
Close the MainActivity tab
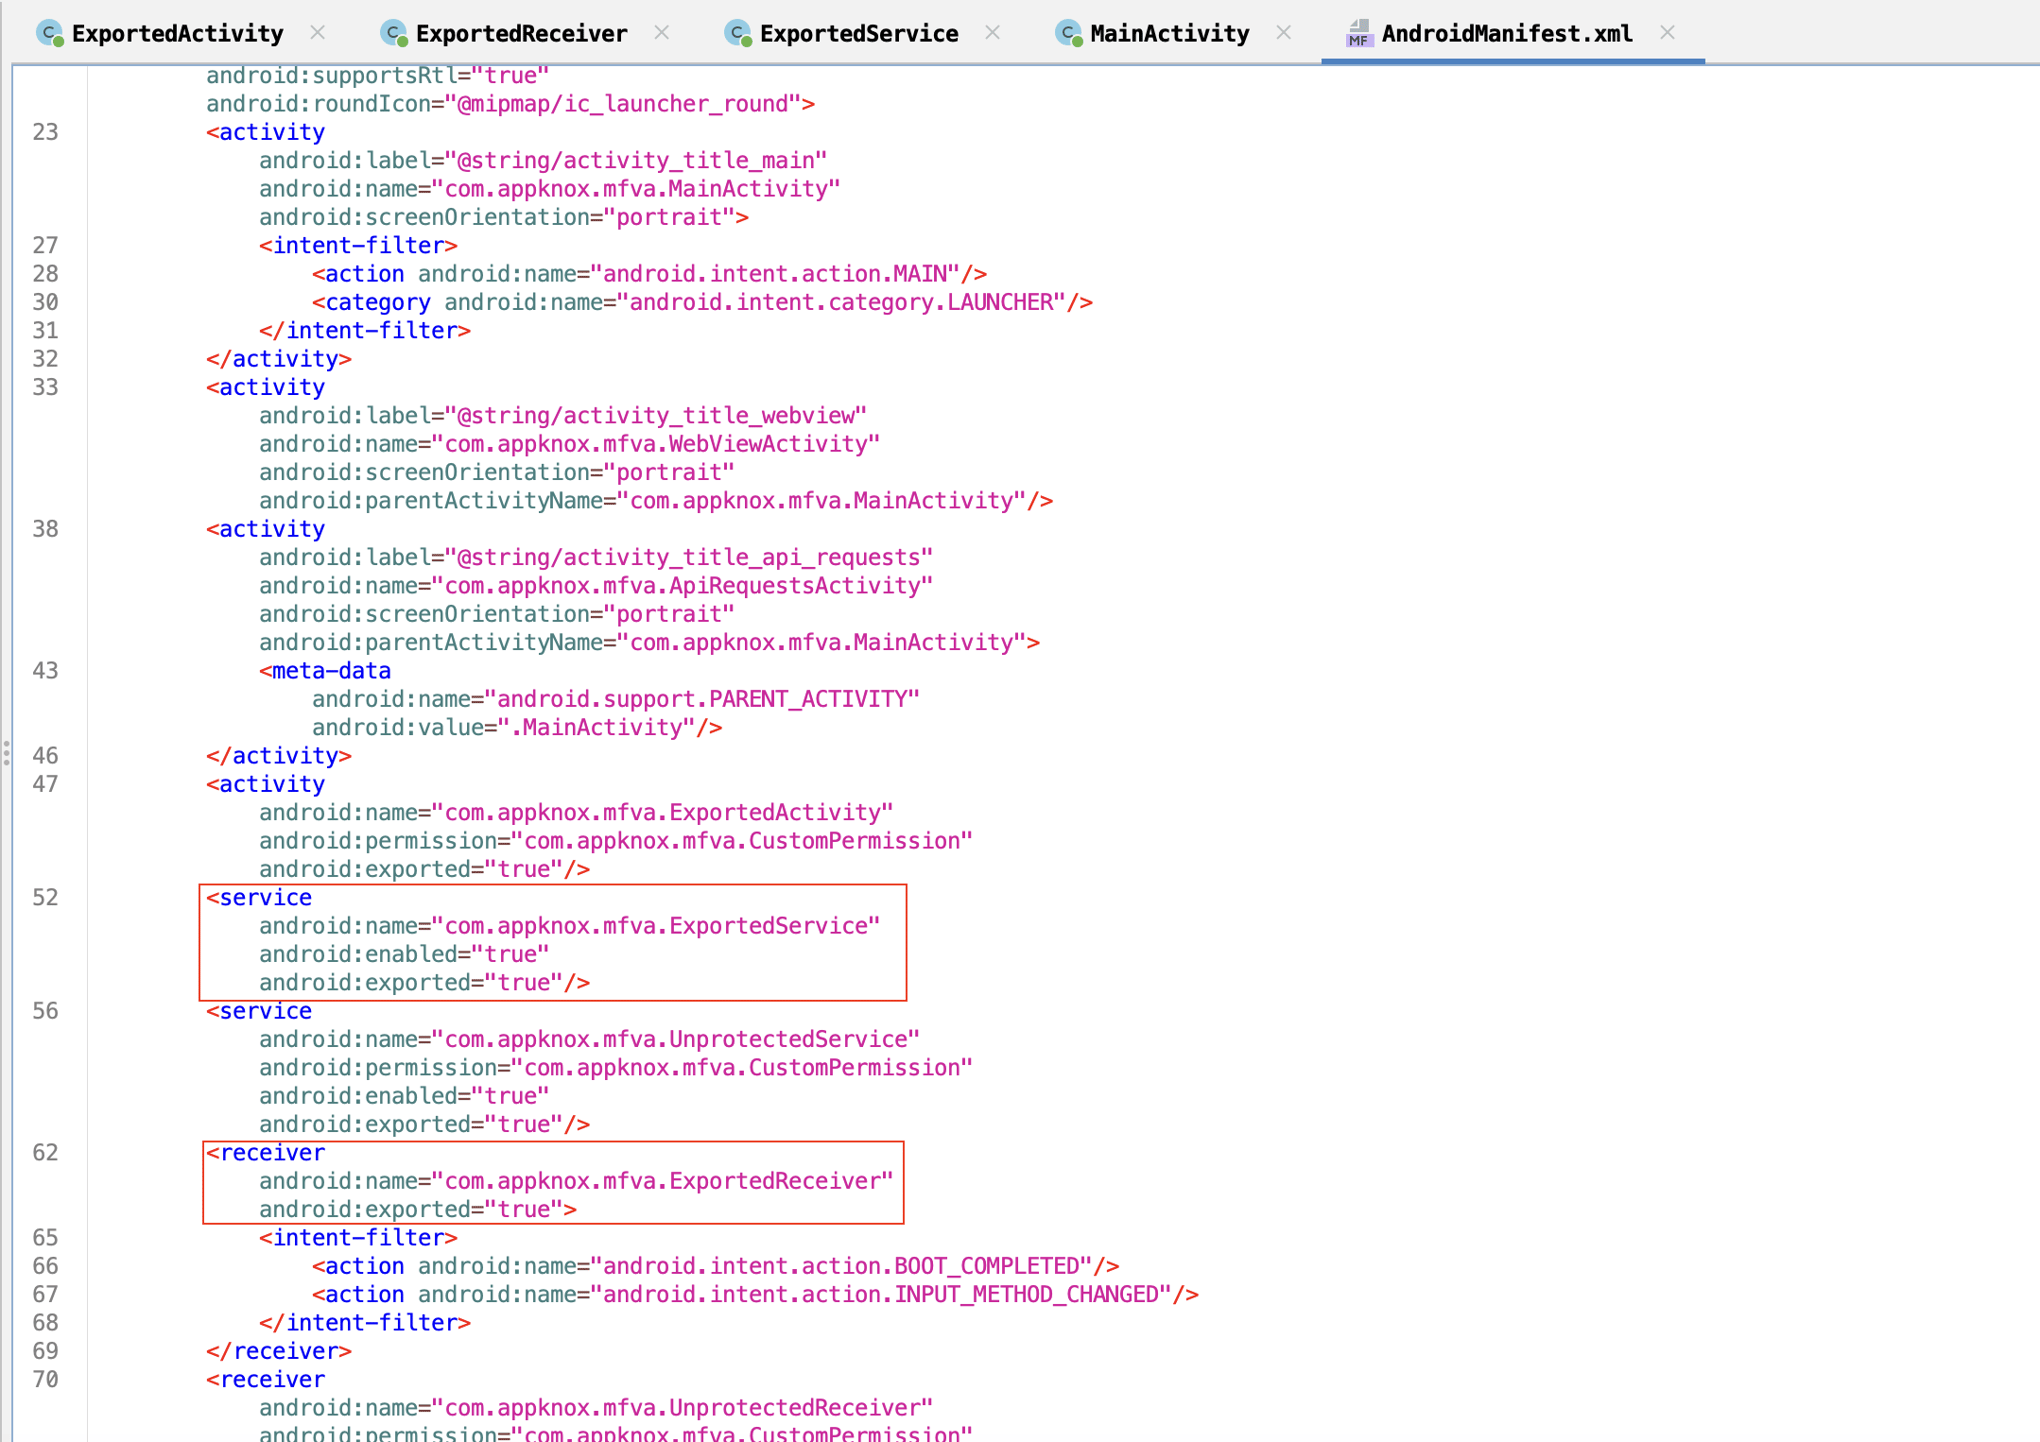[x=1283, y=32]
